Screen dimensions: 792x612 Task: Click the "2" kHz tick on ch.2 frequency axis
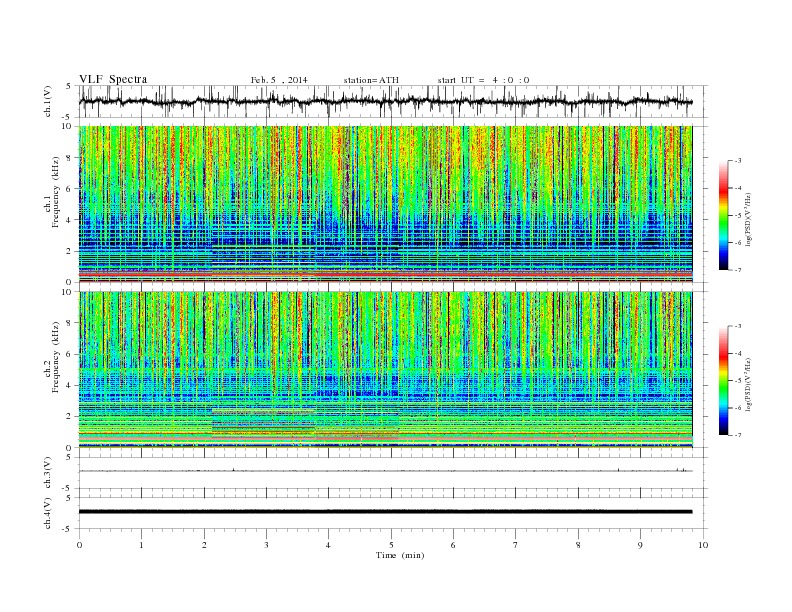tap(69, 417)
